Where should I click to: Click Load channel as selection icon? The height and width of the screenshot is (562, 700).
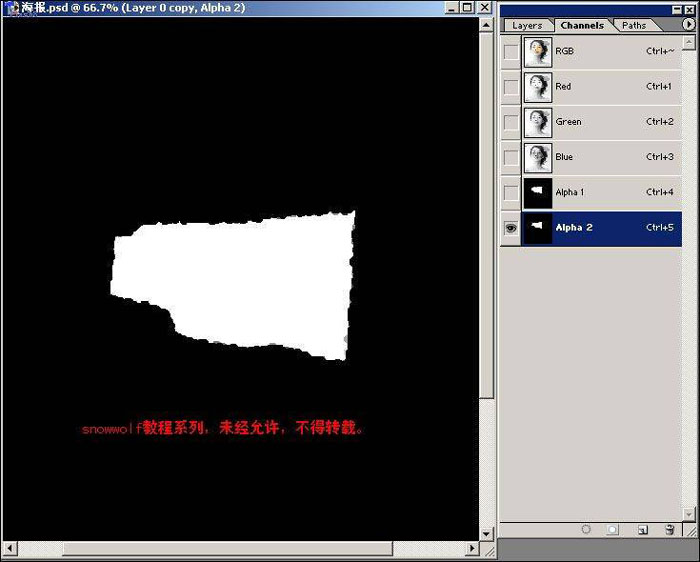[x=586, y=530]
